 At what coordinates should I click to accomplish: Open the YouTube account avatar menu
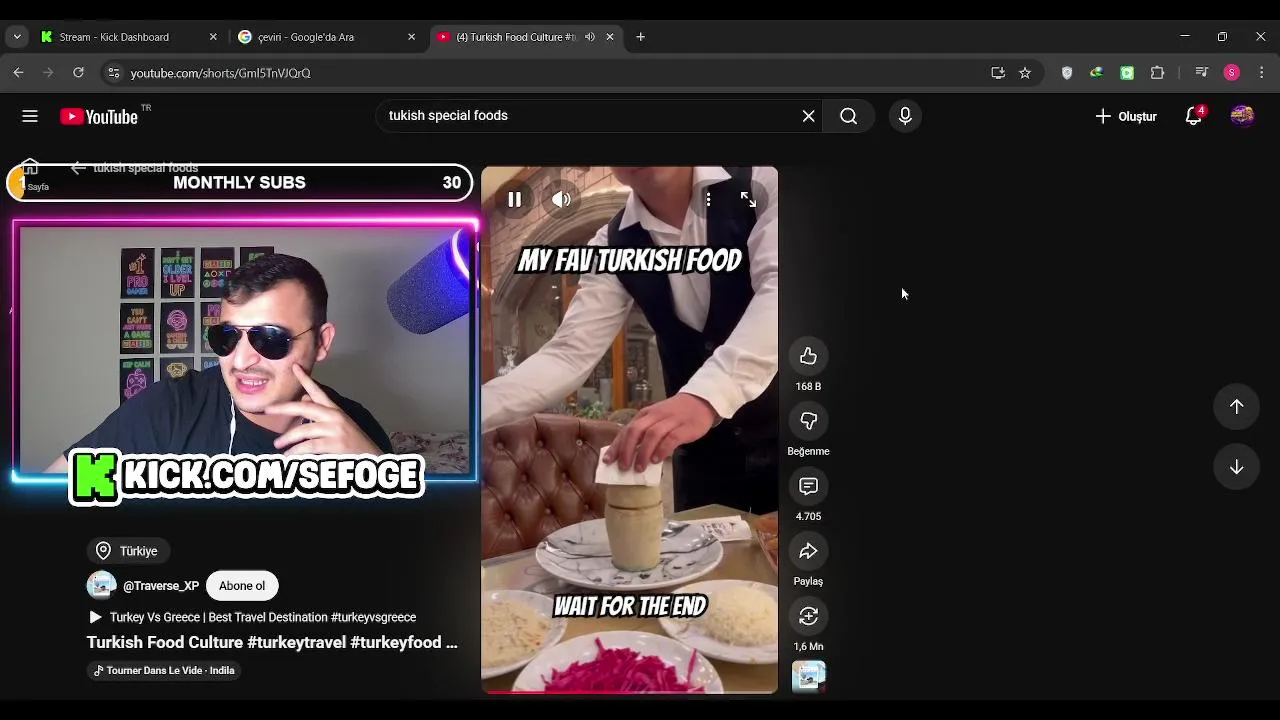click(x=1242, y=116)
